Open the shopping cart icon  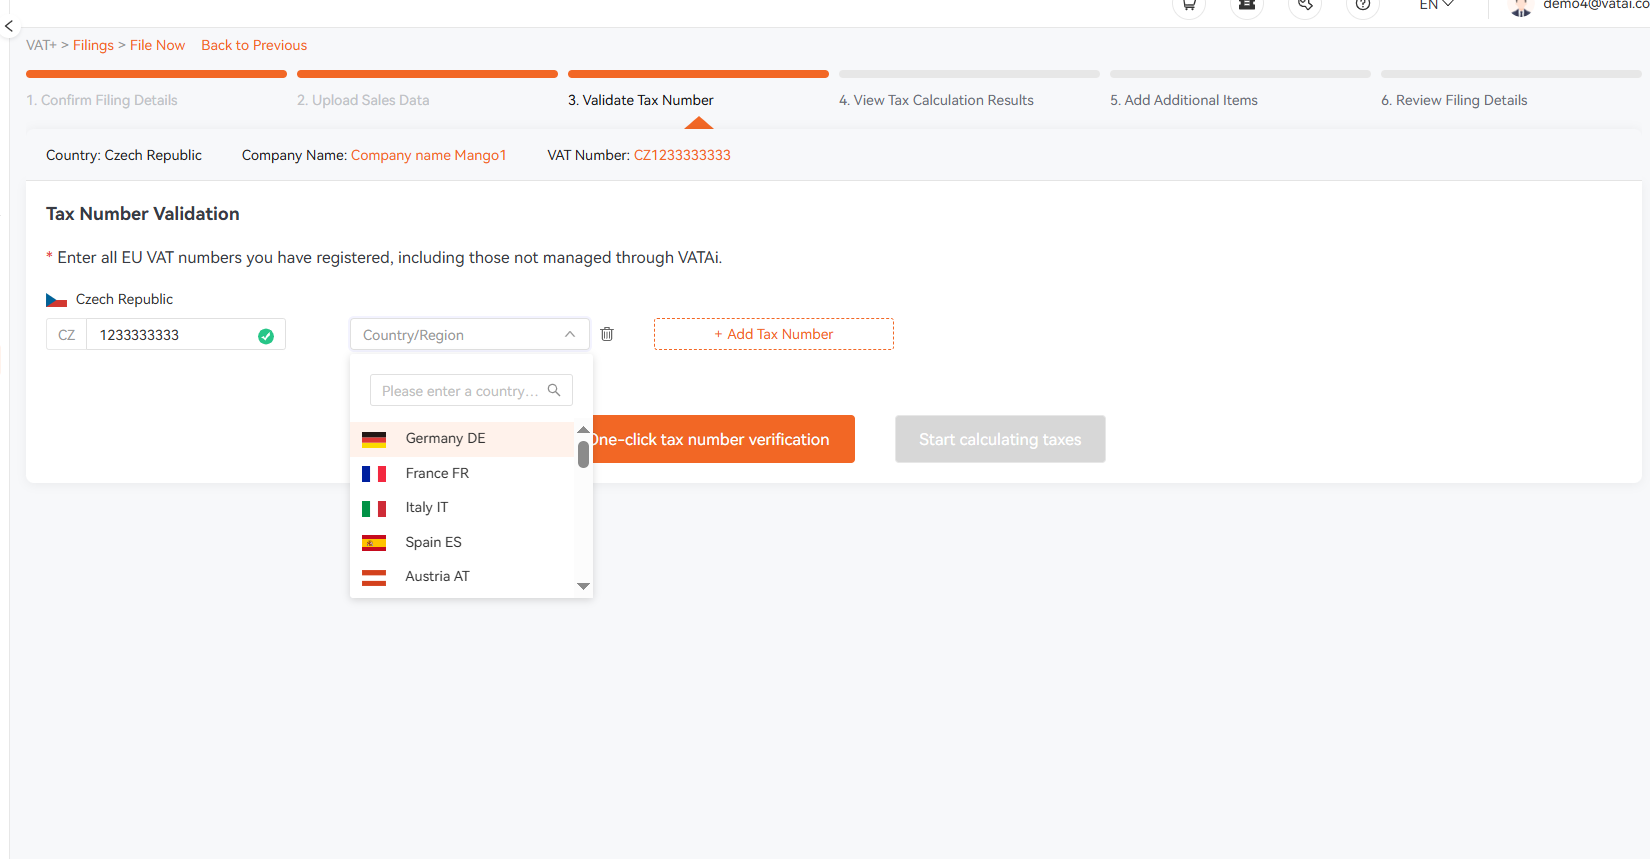coord(1189,5)
